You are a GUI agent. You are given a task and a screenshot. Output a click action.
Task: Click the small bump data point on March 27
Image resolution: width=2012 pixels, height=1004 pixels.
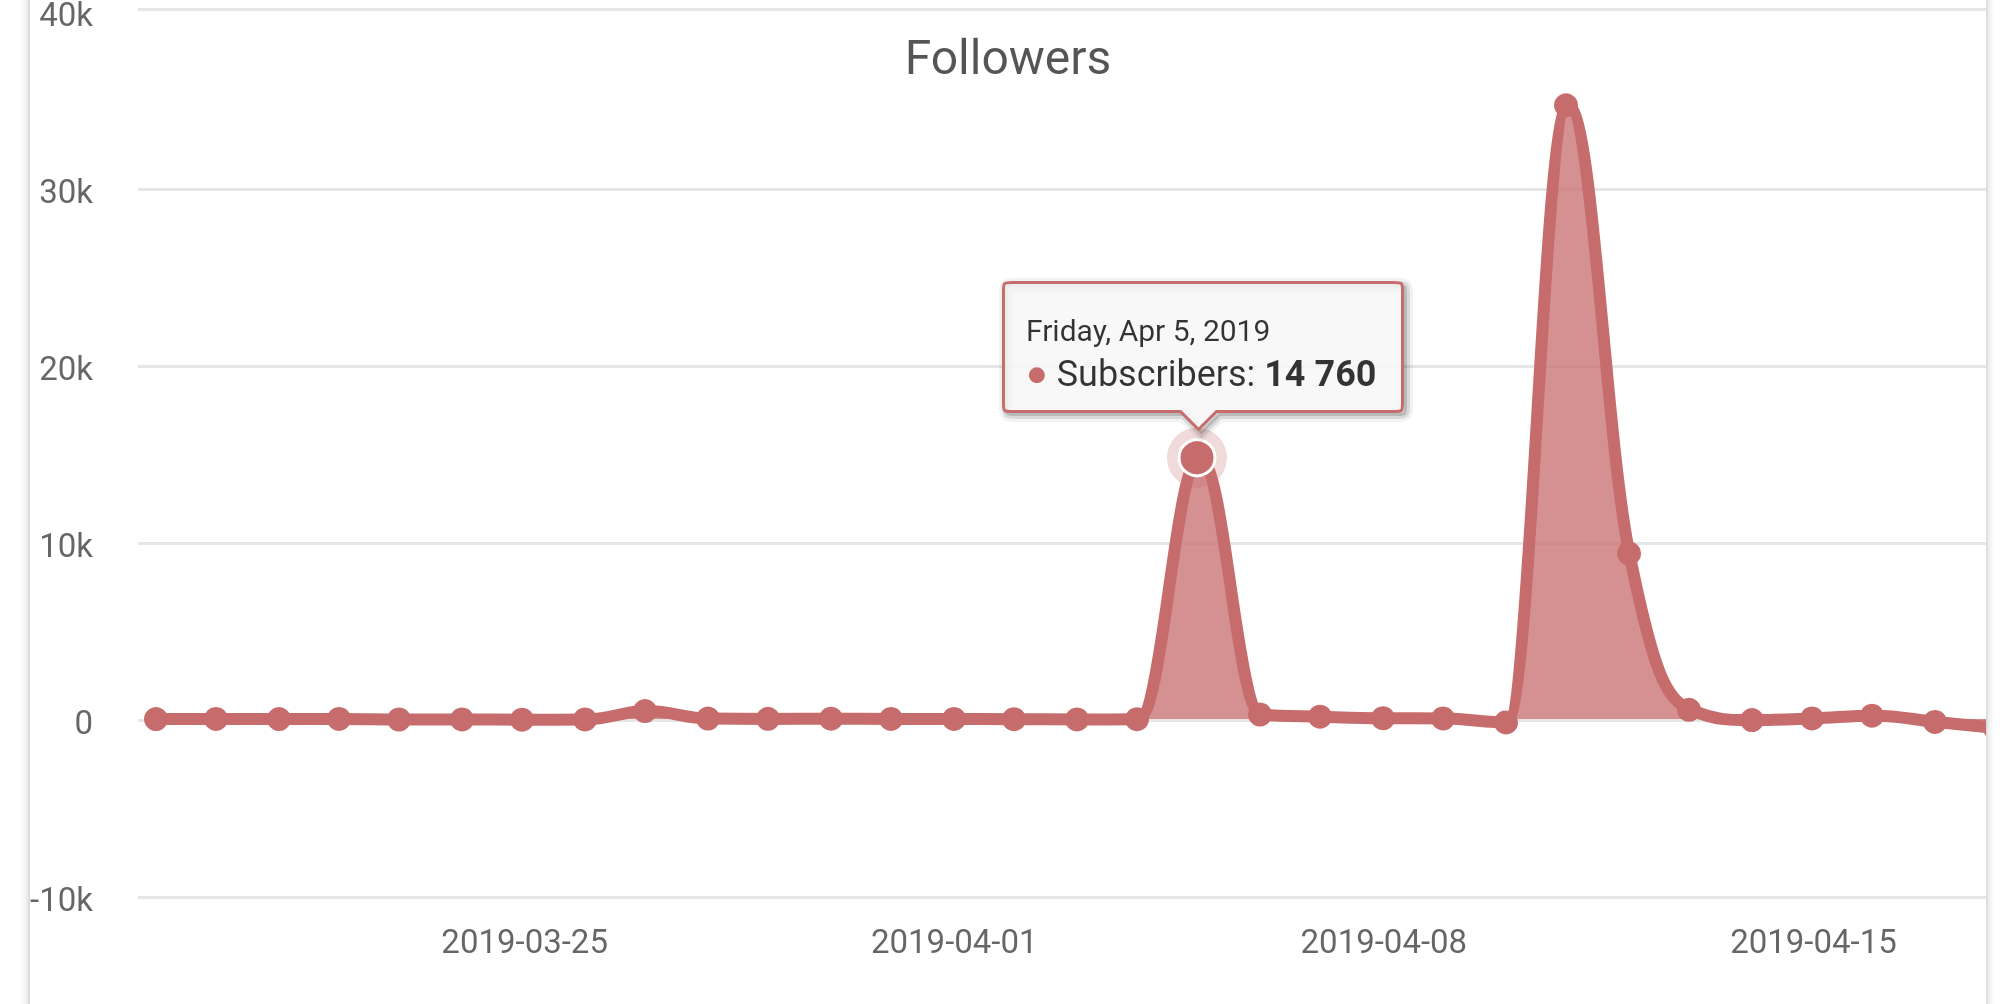pyautogui.click(x=645, y=711)
